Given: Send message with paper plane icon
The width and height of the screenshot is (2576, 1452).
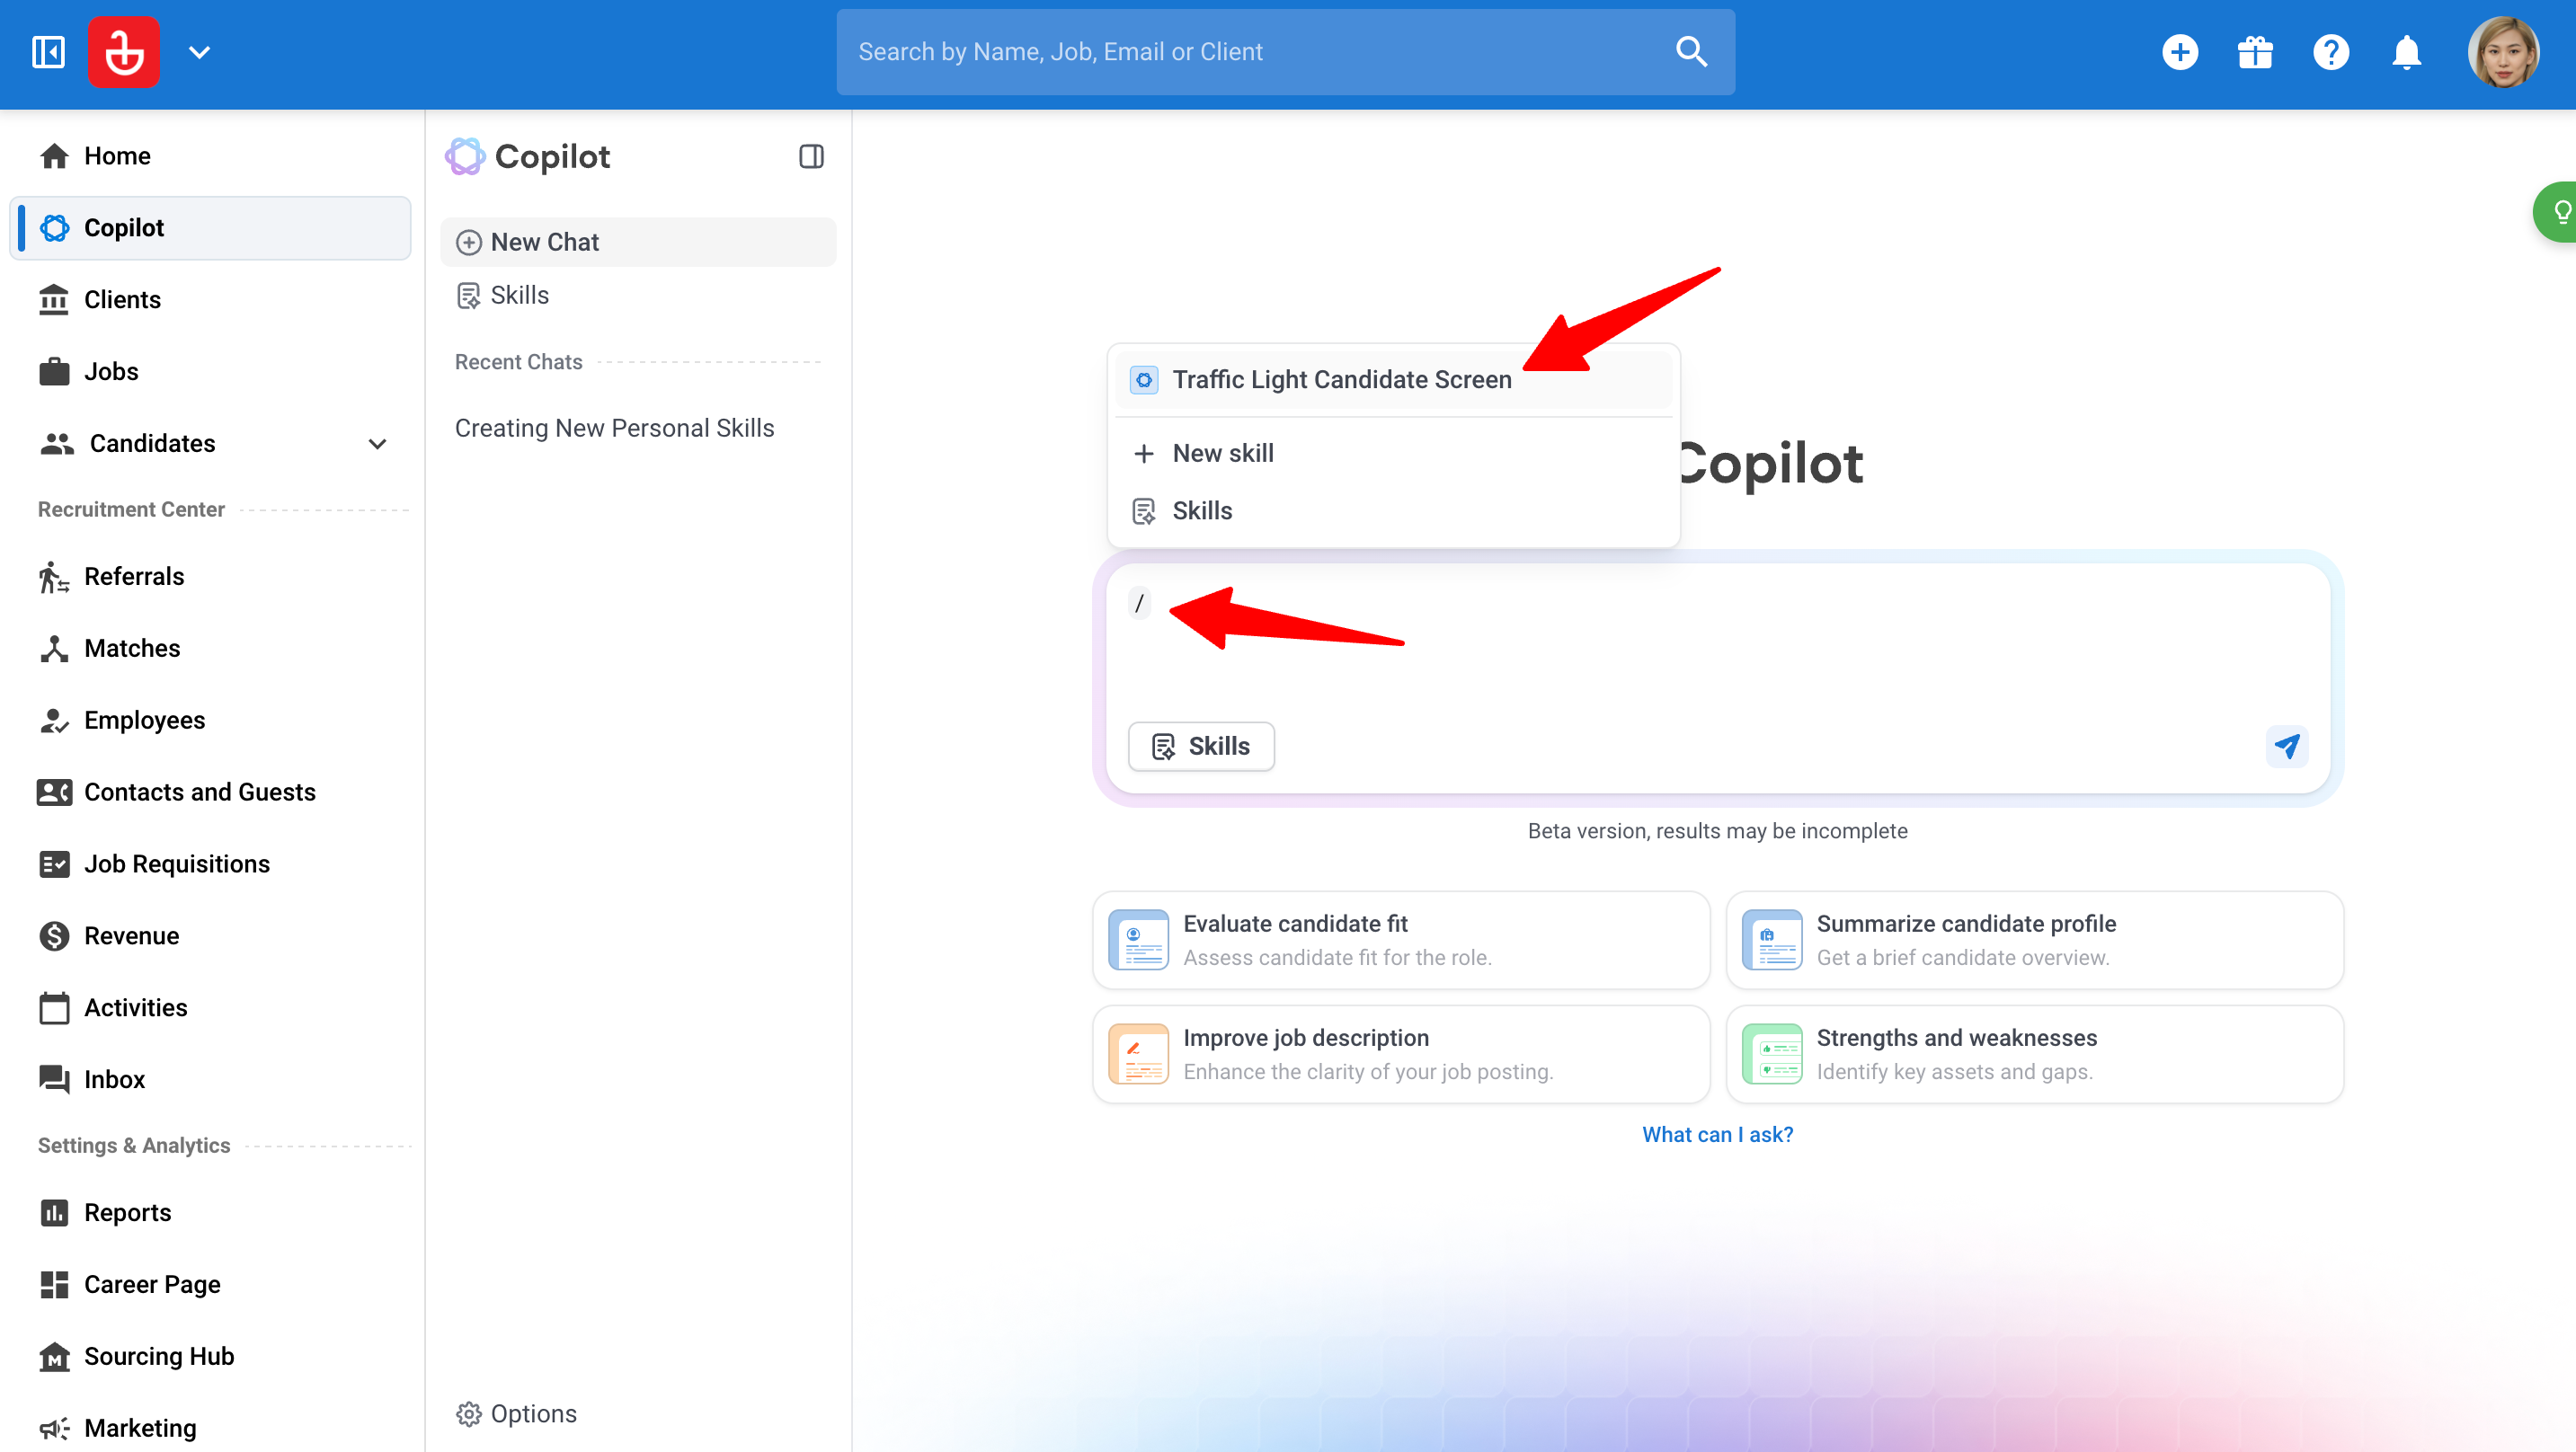Looking at the screenshot, I should tap(2286, 746).
